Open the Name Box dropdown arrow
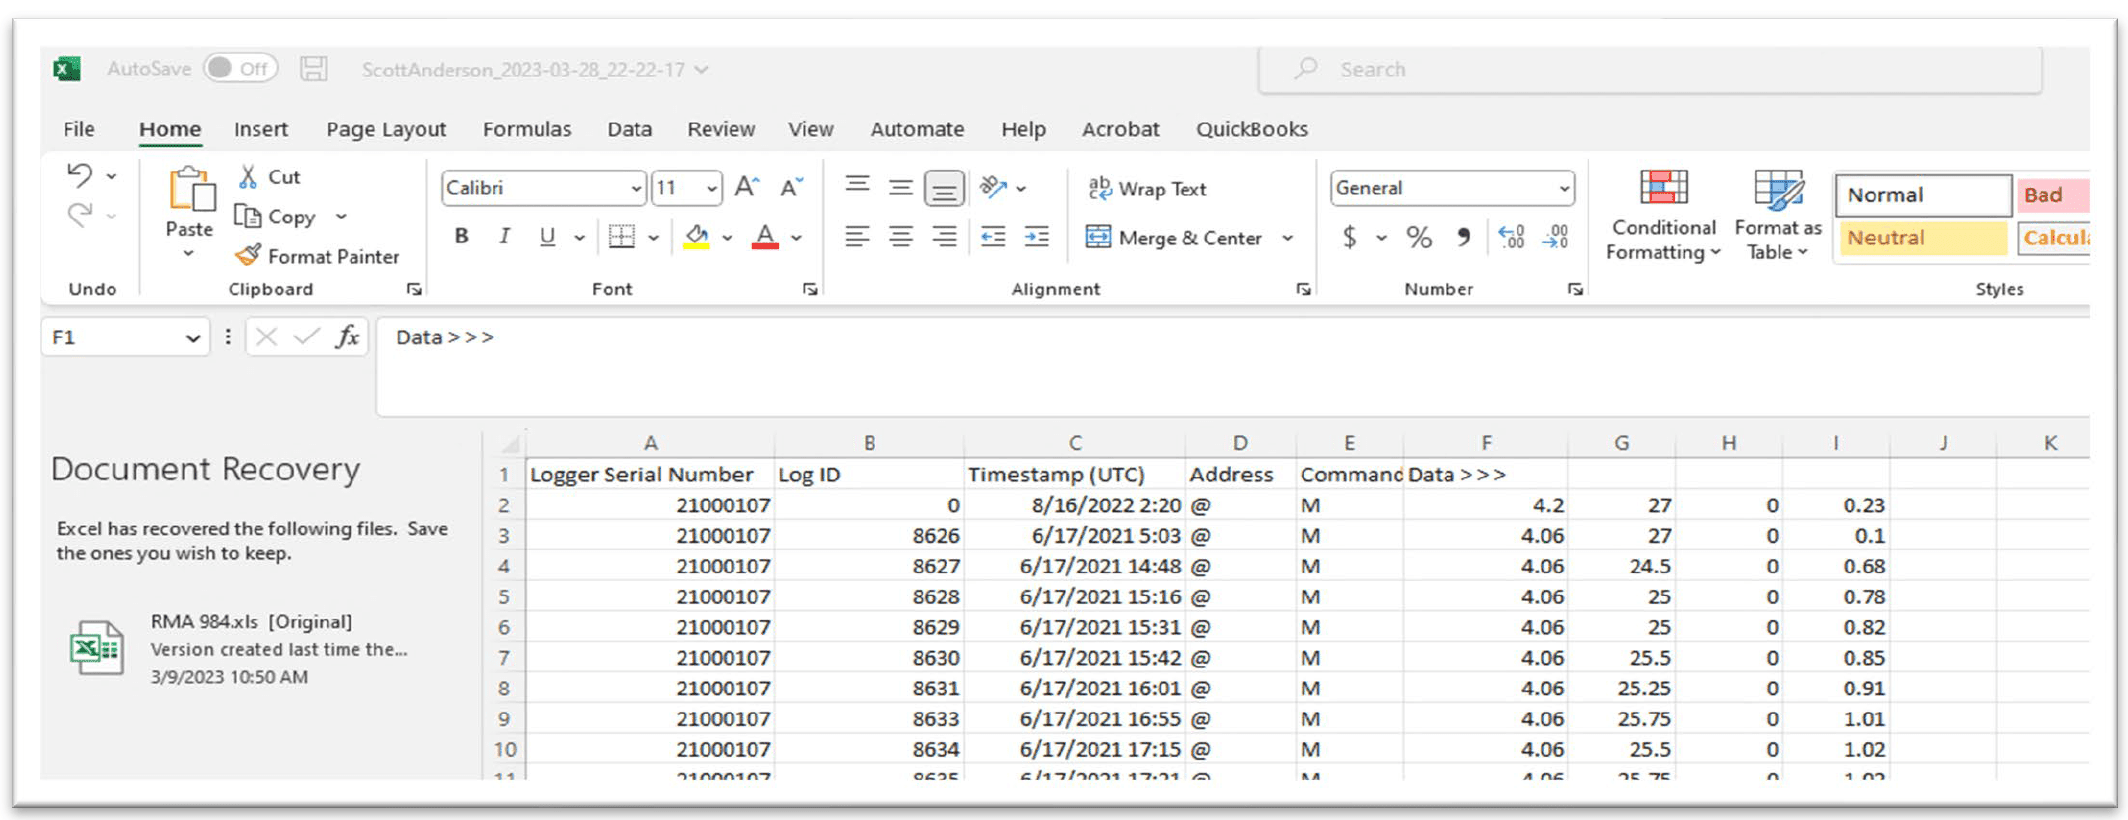Screen dimensions: 2128x820 click(x=192, y=338)
